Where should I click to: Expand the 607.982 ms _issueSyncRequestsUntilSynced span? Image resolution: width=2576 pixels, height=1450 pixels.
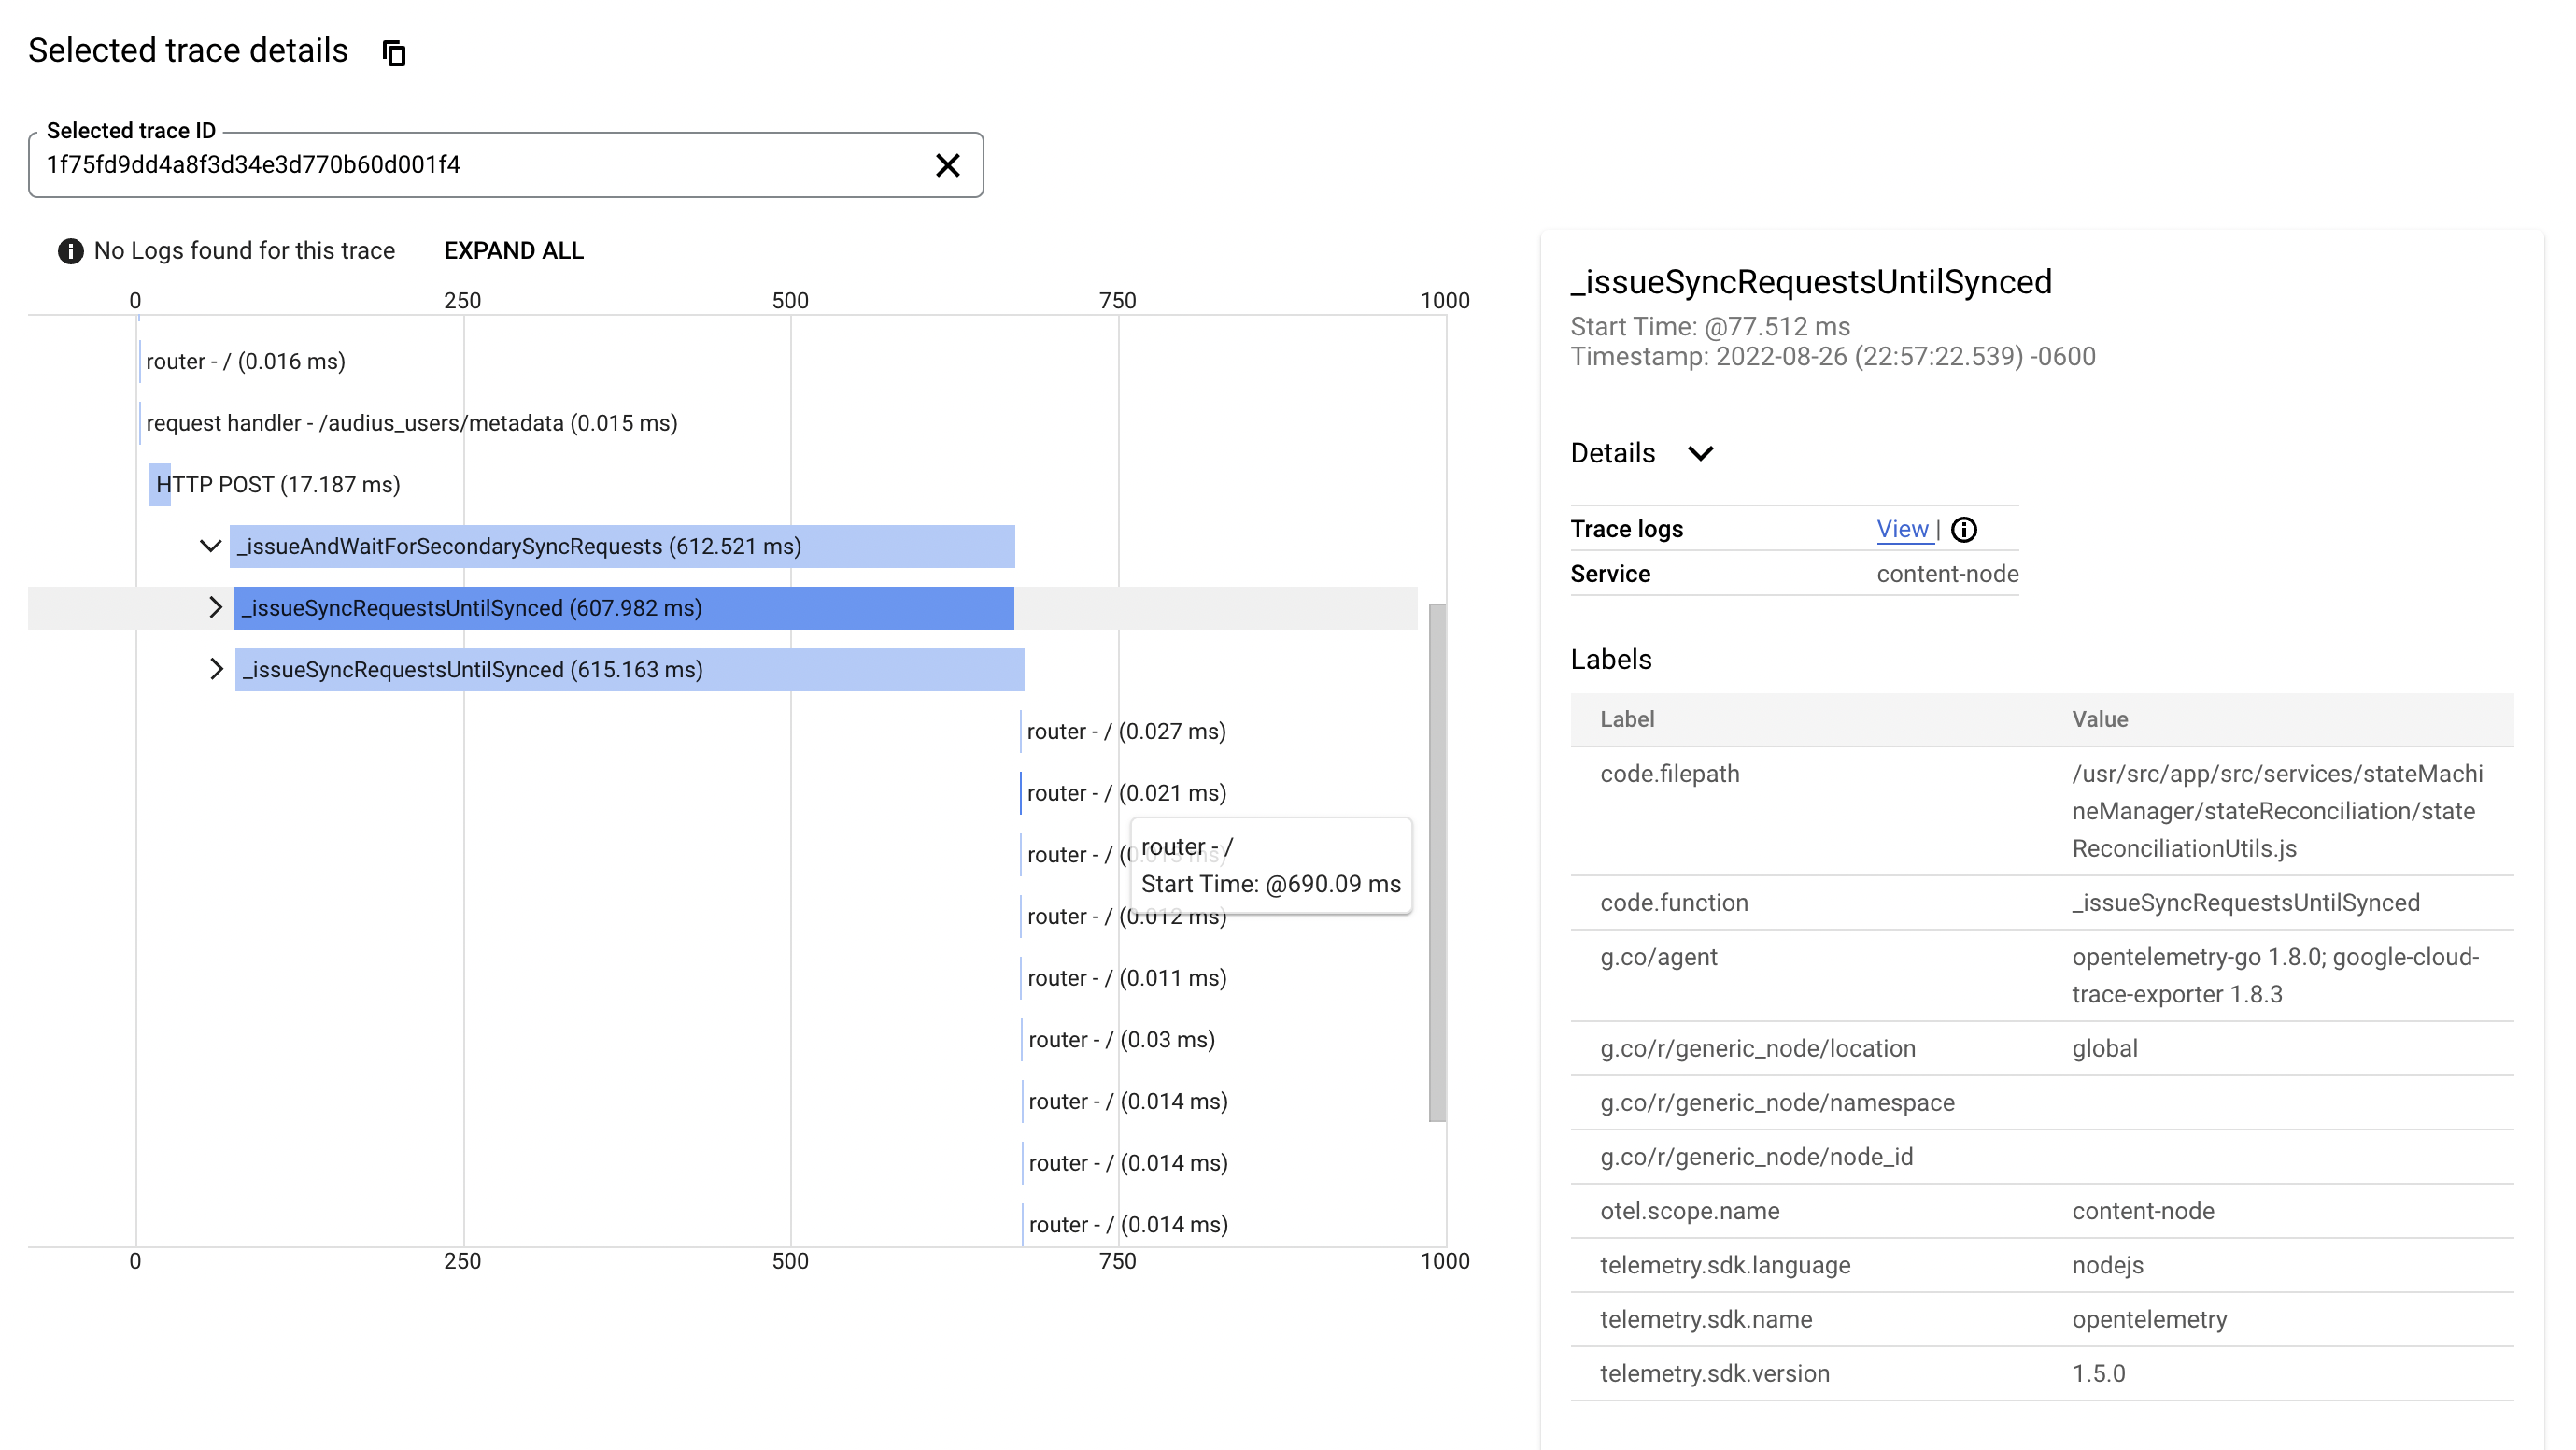coord(215,608)
